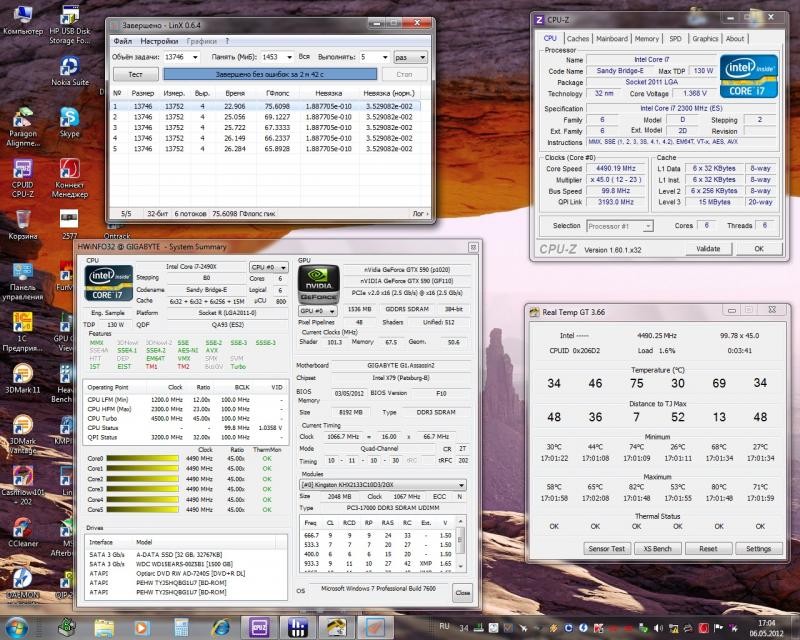Click the memory timing table scrollbar in HWiNFO32
Image resolution: width=800 pixels, height=640 pixels.
tap(460, 544)
